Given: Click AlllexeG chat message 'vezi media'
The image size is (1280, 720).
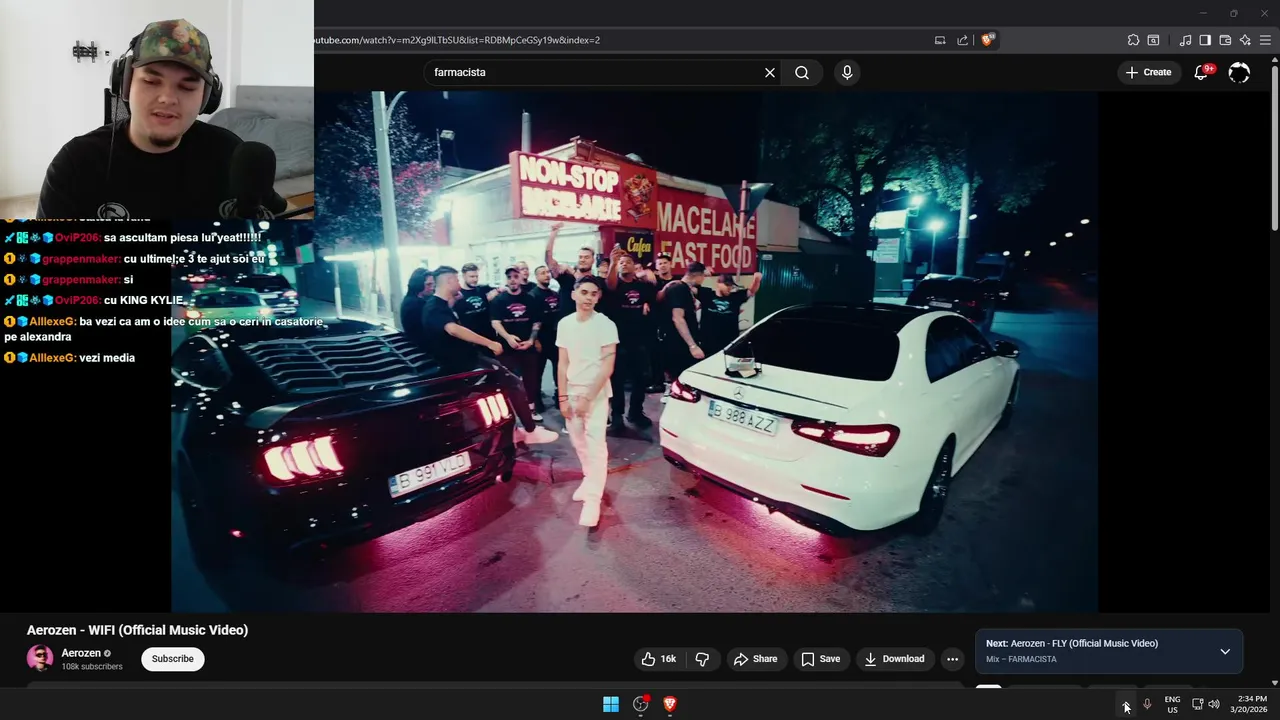Looking at the screenshot, I should pyautogui.click(x=70, y=358).
